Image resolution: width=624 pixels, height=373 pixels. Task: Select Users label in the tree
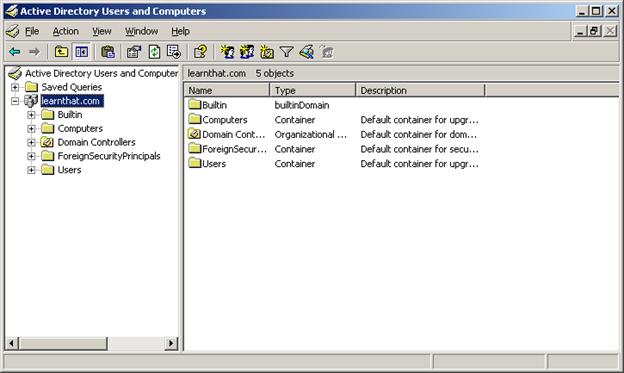(x=69, y=170)
